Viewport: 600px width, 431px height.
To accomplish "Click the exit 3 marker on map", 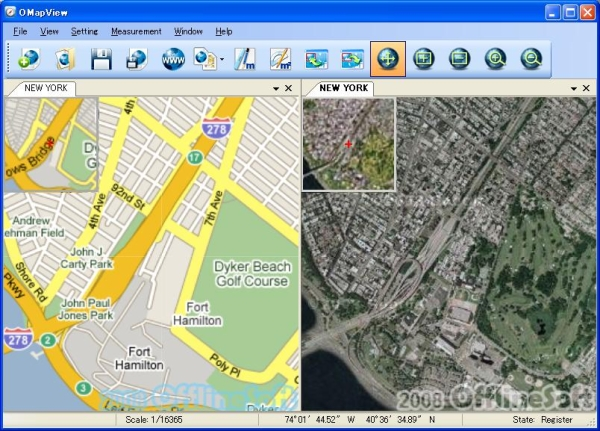I will point(83,388).
